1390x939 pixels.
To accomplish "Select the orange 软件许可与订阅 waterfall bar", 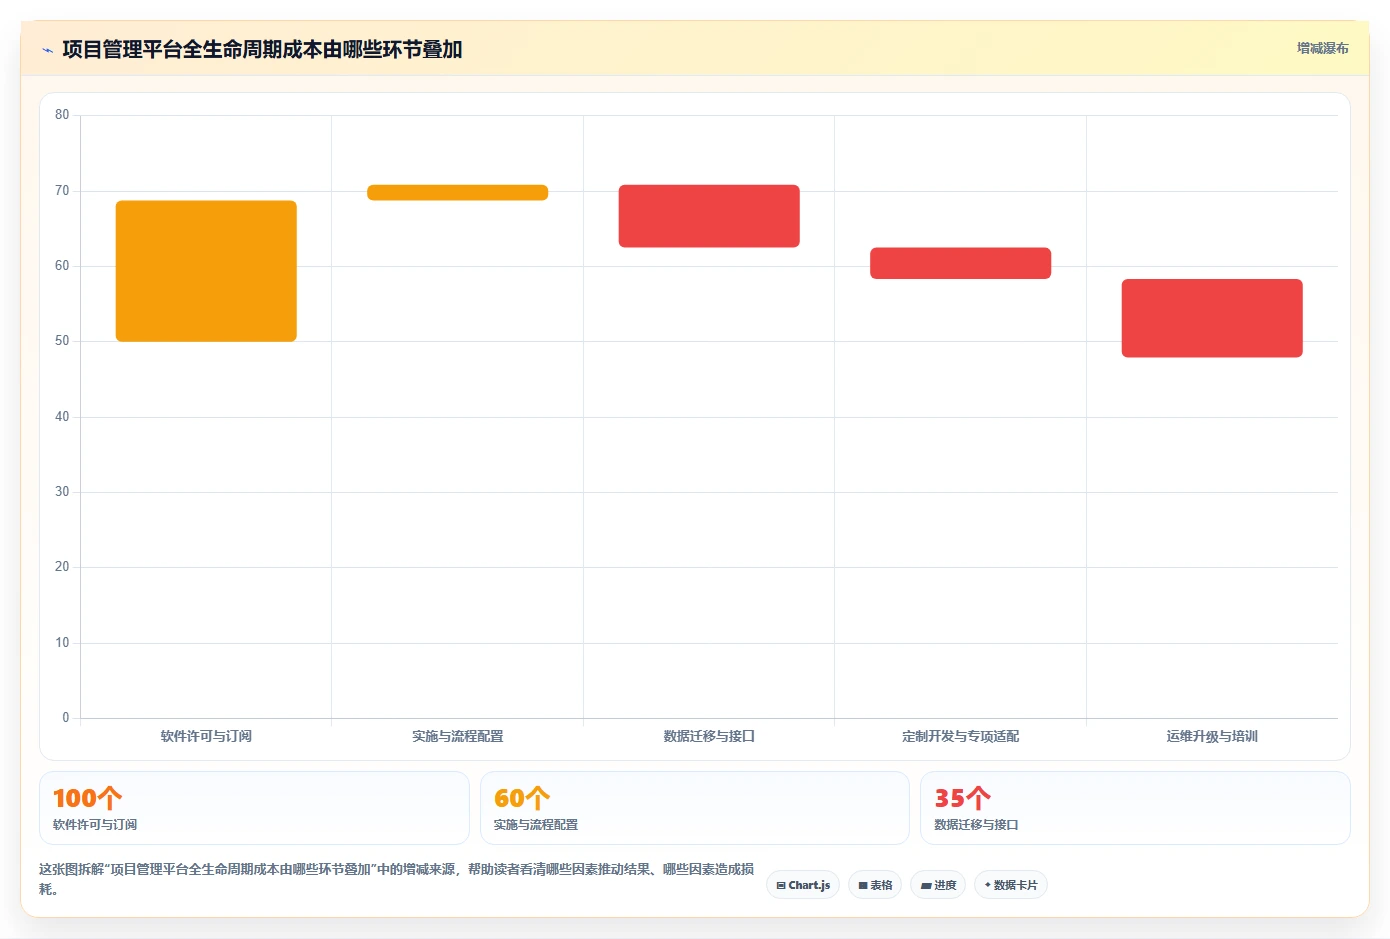I will 206,271.
